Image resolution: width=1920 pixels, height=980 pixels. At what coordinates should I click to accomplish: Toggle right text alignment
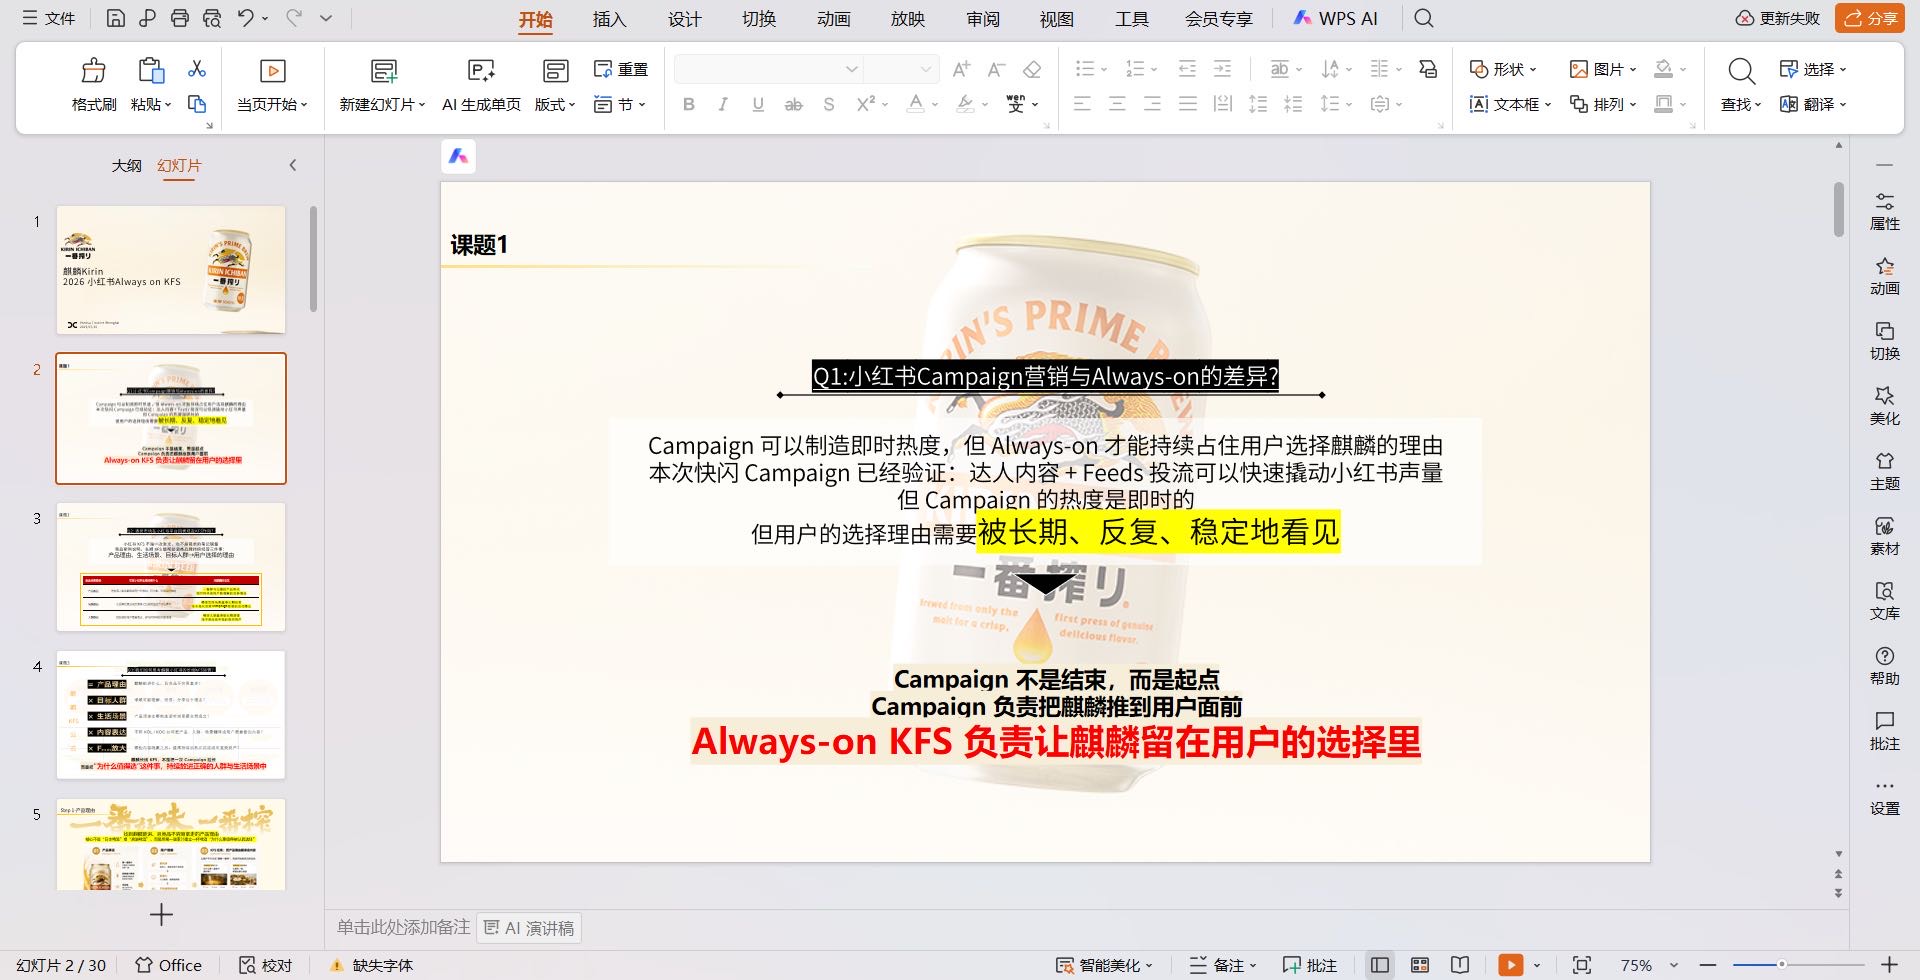pyautogui.click(x=1152, y=104)
